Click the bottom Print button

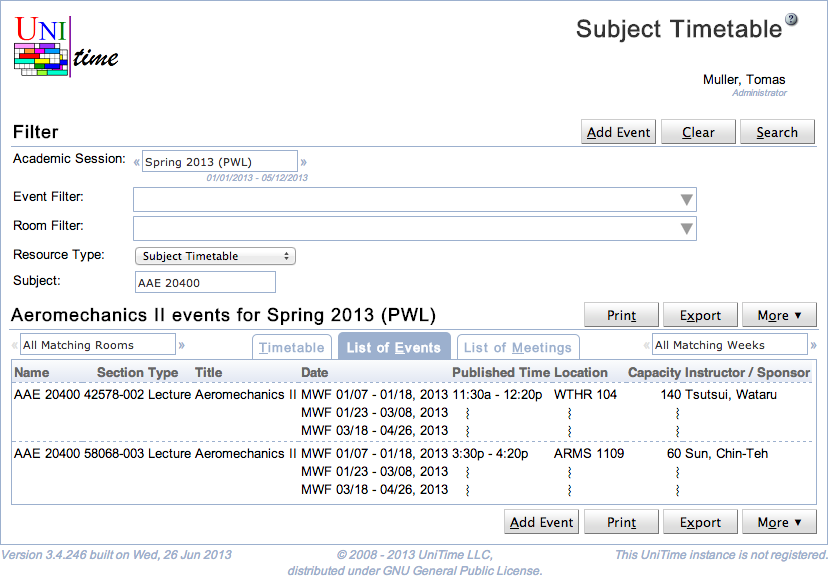coord(622,522)
